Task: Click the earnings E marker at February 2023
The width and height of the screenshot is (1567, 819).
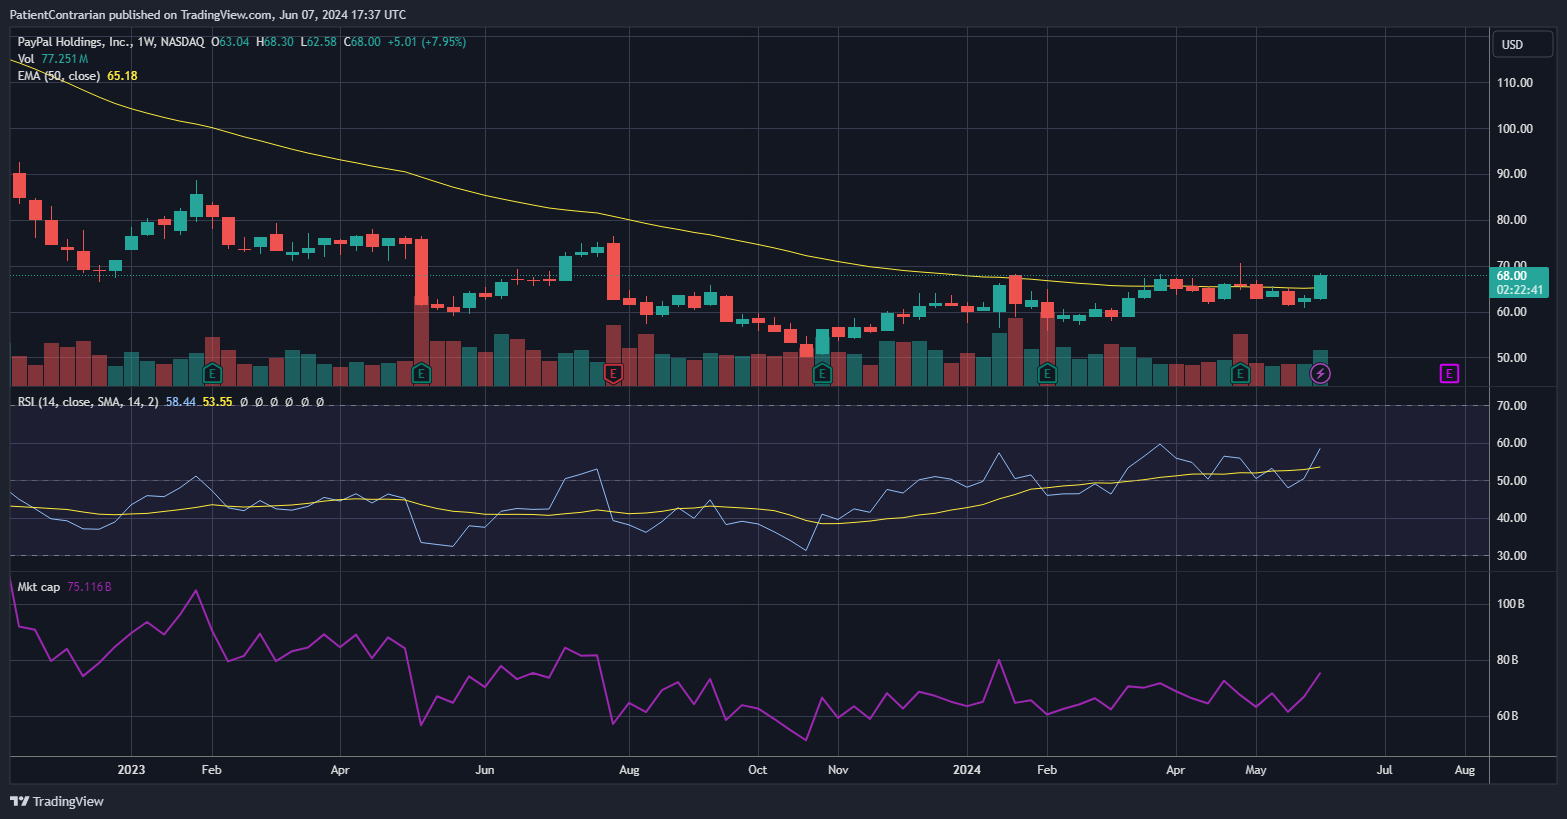Action: point(212,374)
